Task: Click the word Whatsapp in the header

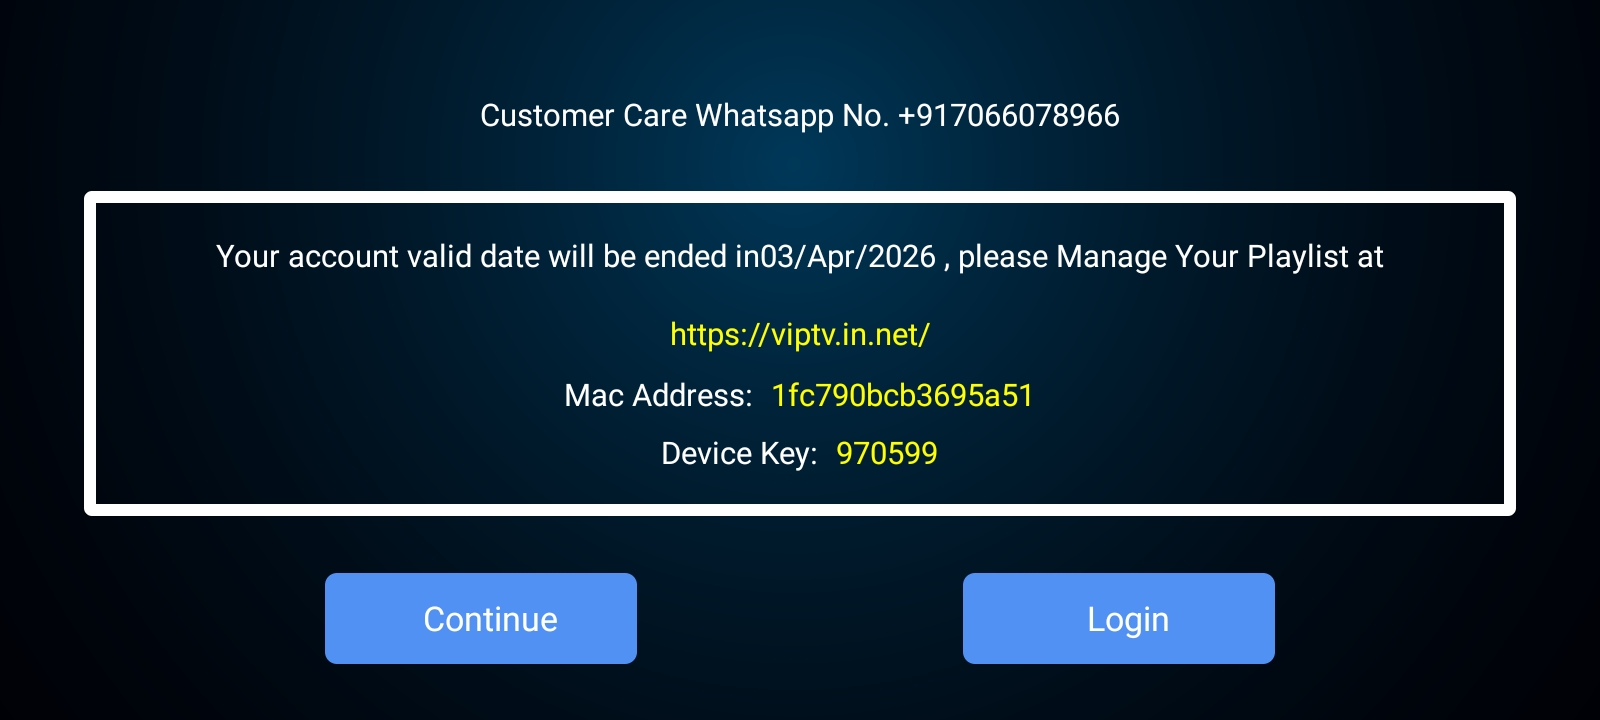Action: [x=765, y=116]
